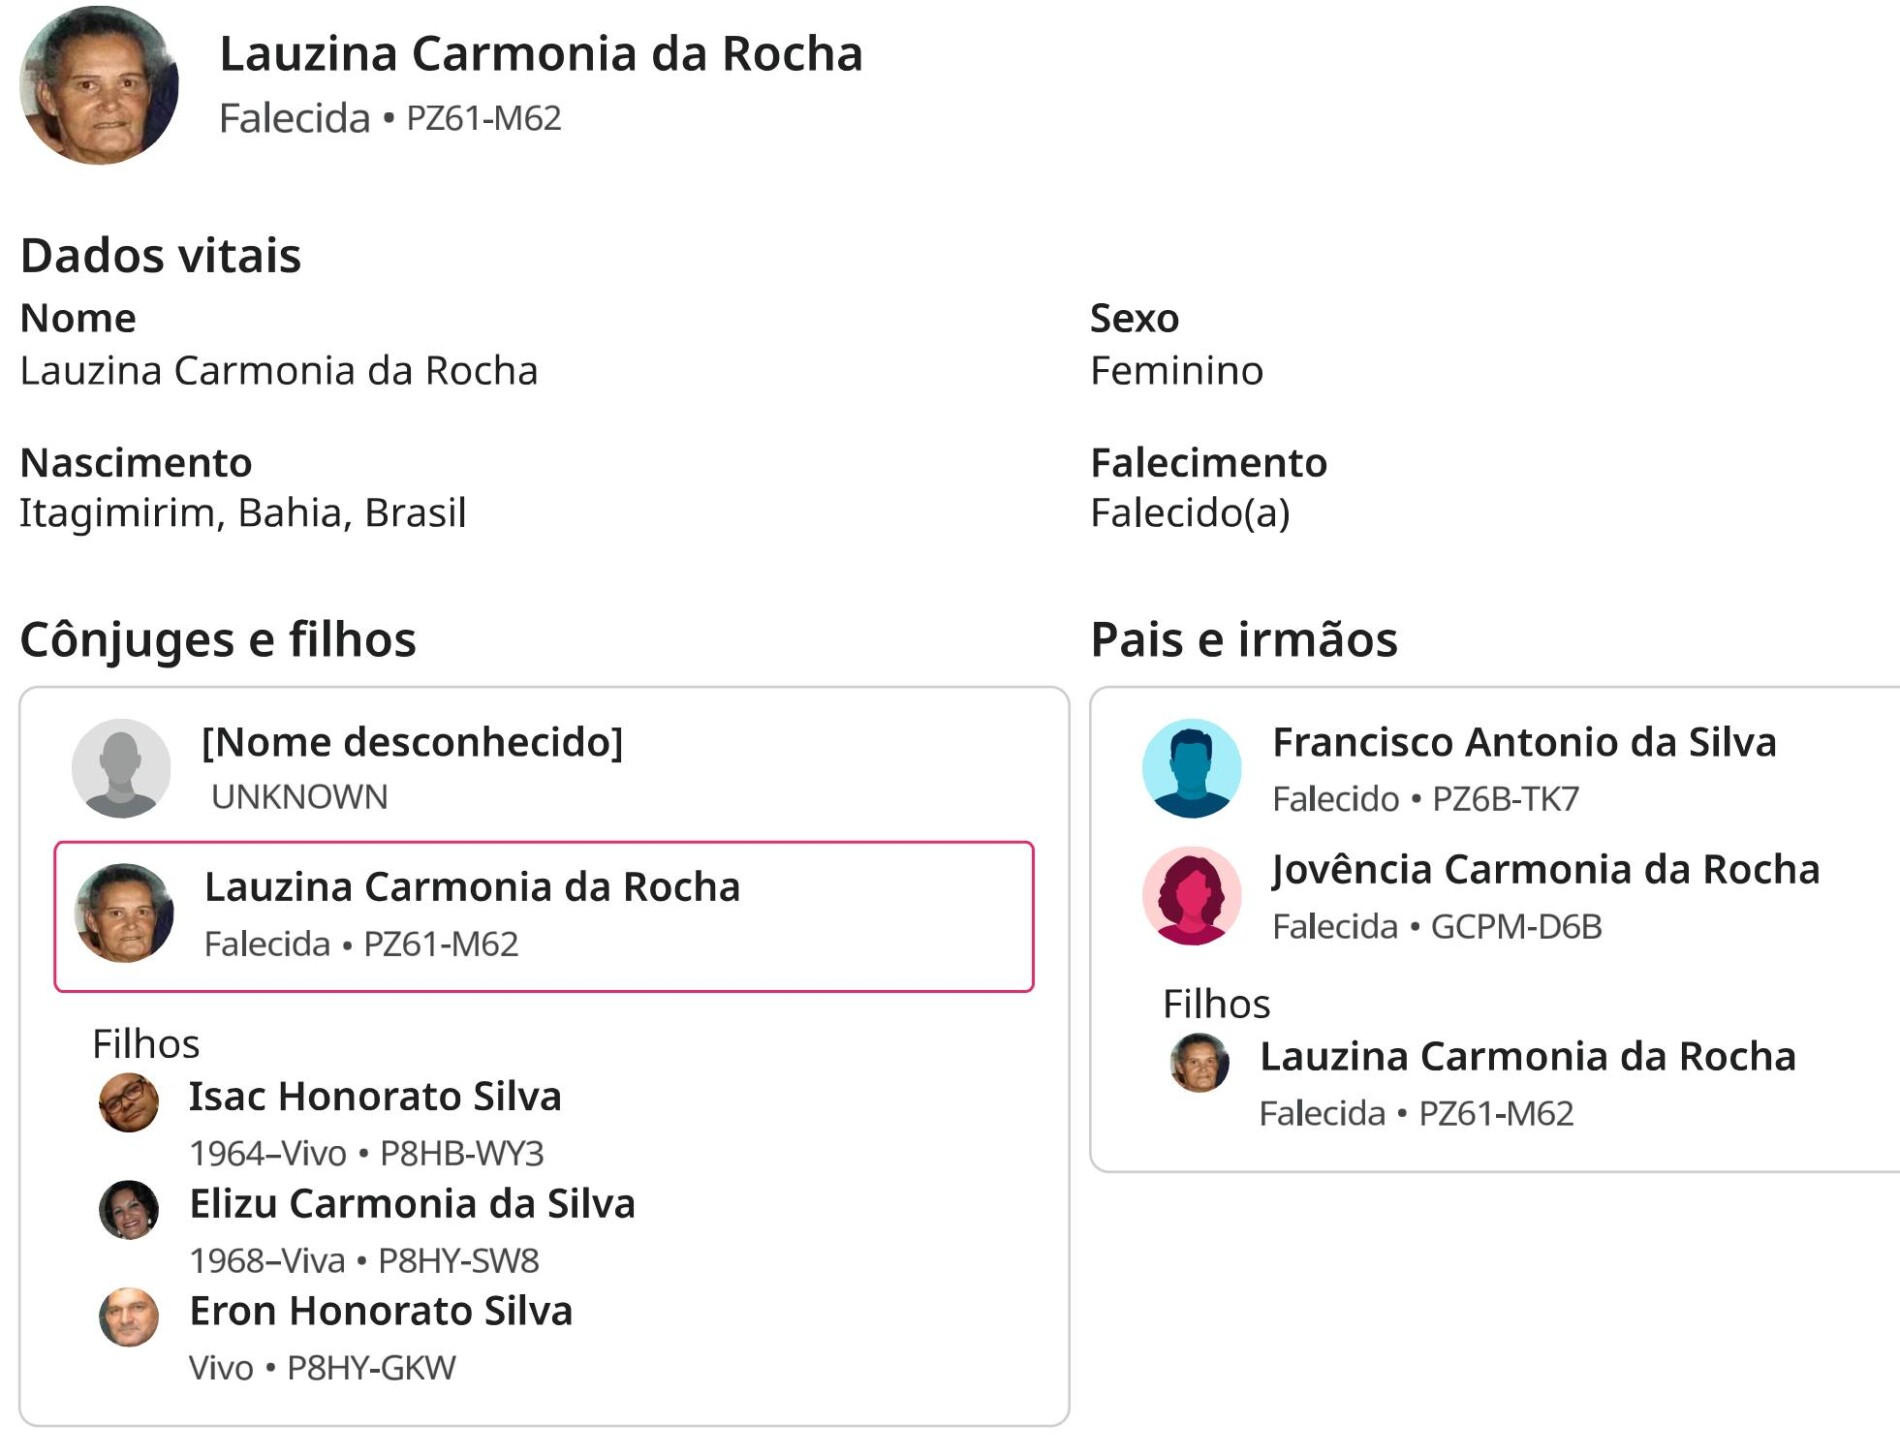The width and height of the screenshot is (1900, 1456).
Task: Click Lauzina's portrait under parents' Filhos list
Action: tap(1199, 1062)
